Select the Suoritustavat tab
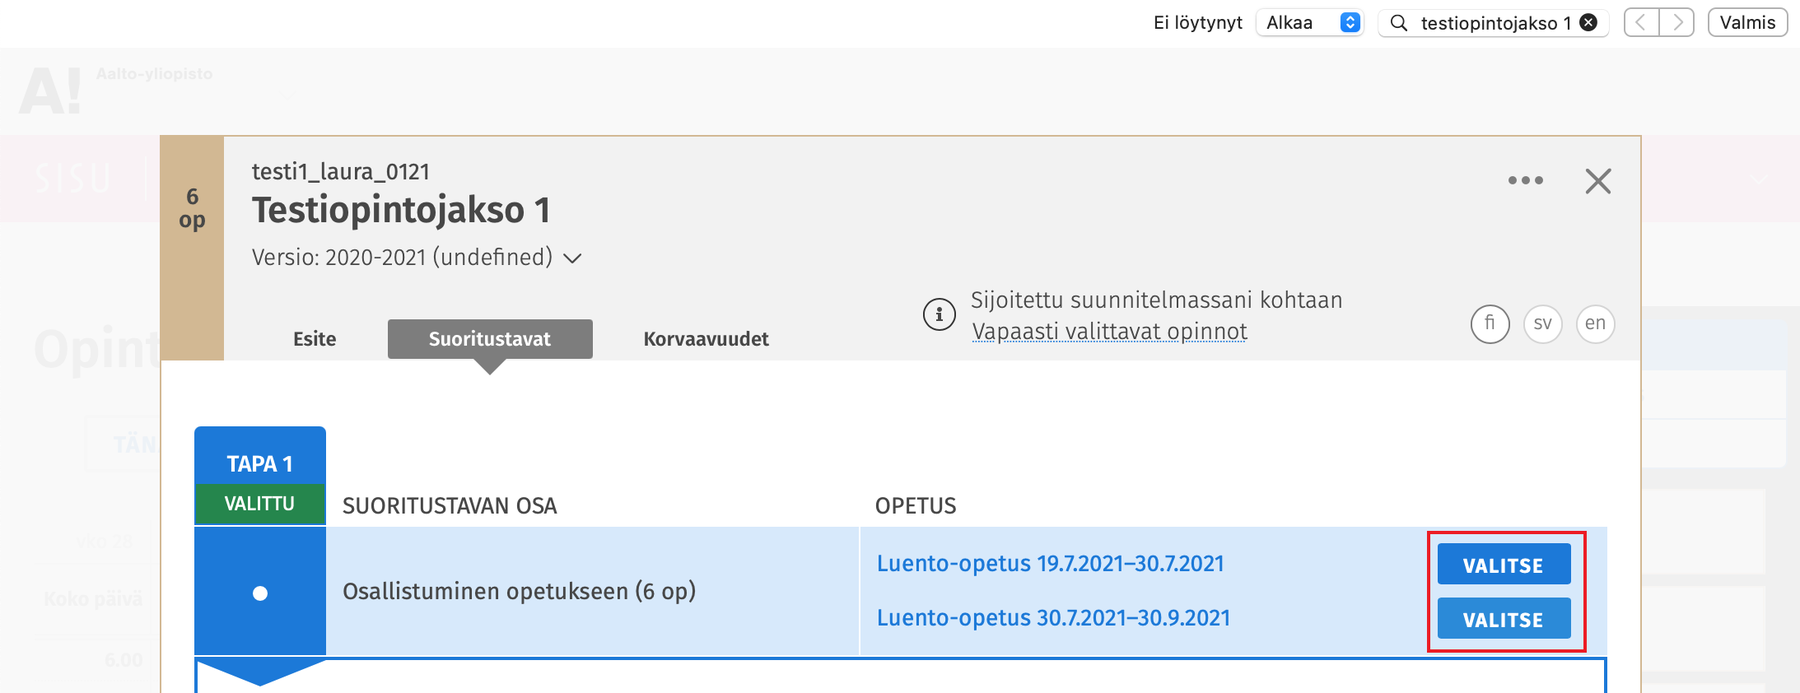 point(489,339)
